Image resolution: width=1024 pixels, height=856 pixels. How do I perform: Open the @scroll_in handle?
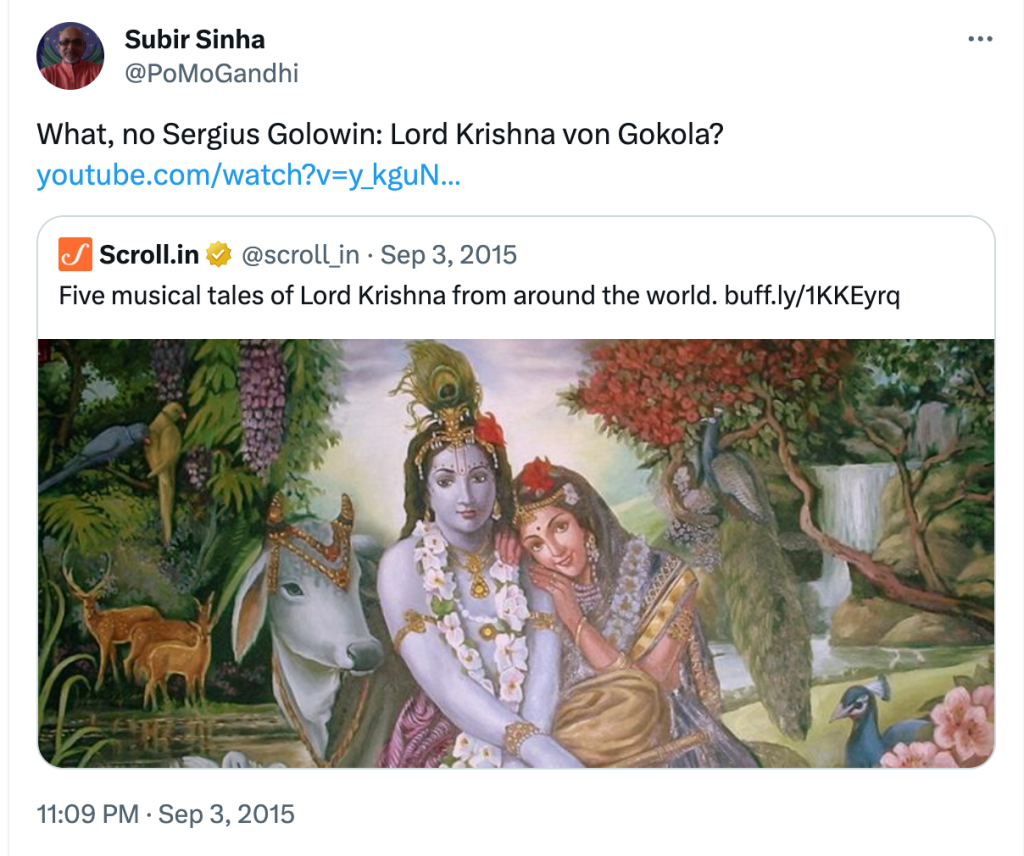coord(300,255)
